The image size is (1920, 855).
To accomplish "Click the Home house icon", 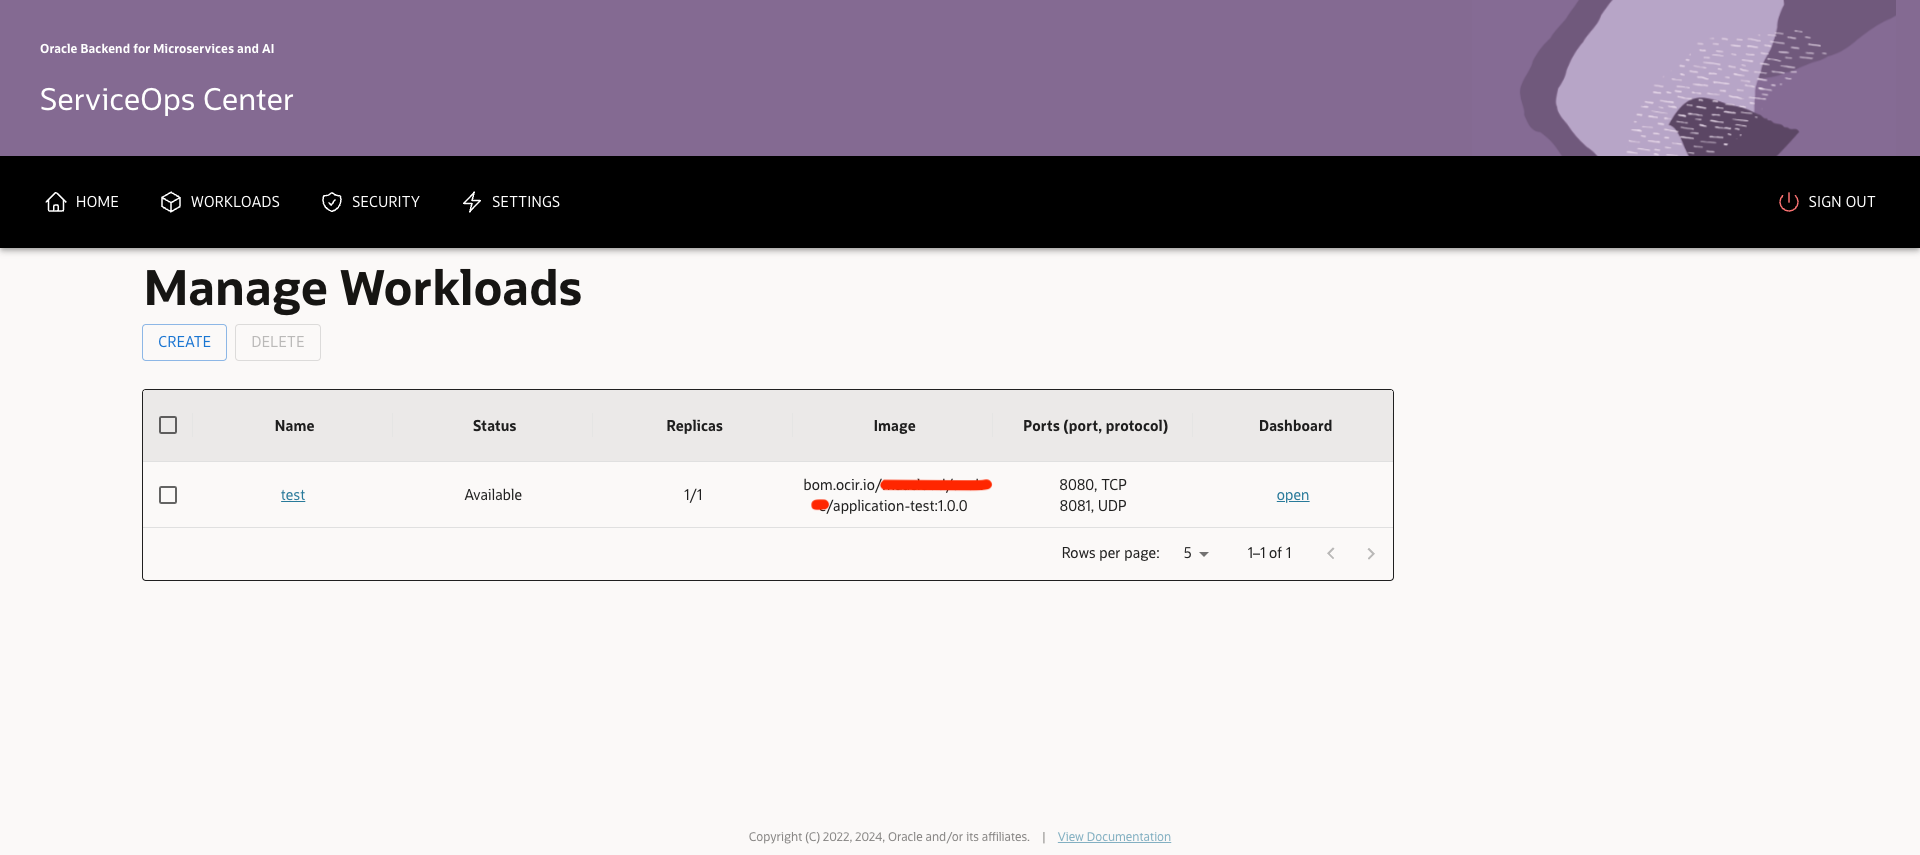I will 56,202.
